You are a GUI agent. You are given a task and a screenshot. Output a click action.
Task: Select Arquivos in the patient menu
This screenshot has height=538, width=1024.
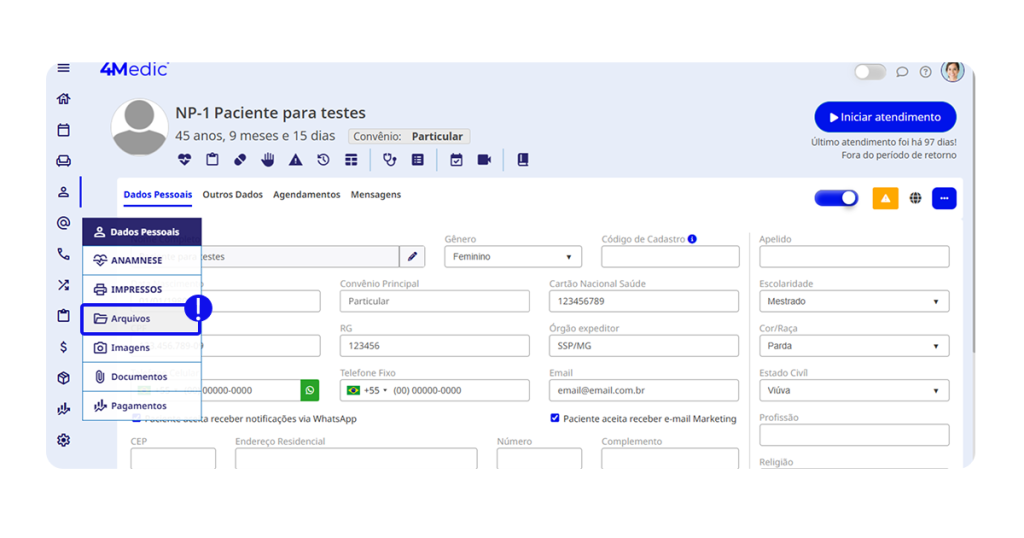(141, 319)
